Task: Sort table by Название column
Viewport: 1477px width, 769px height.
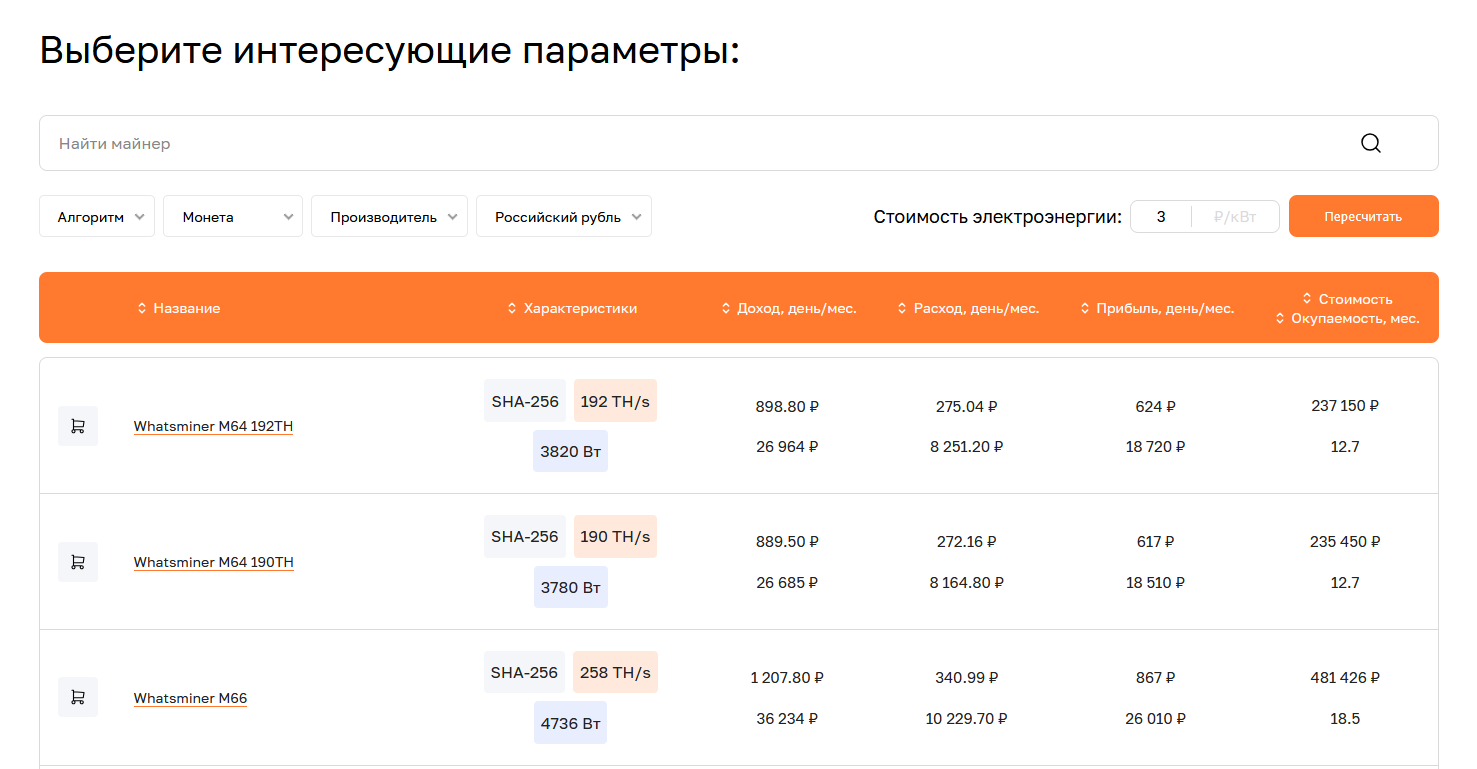Action: tap(178, 308)
